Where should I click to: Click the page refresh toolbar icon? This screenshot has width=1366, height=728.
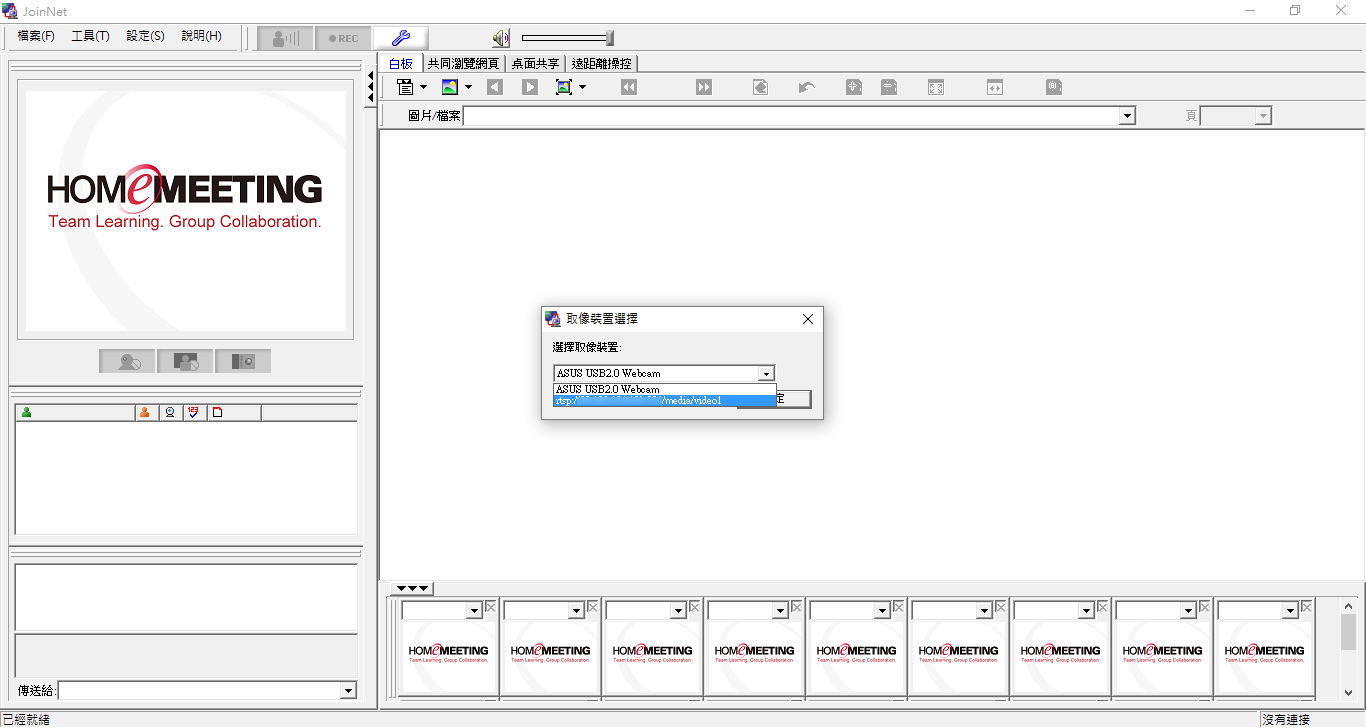[x=761, y=87]
